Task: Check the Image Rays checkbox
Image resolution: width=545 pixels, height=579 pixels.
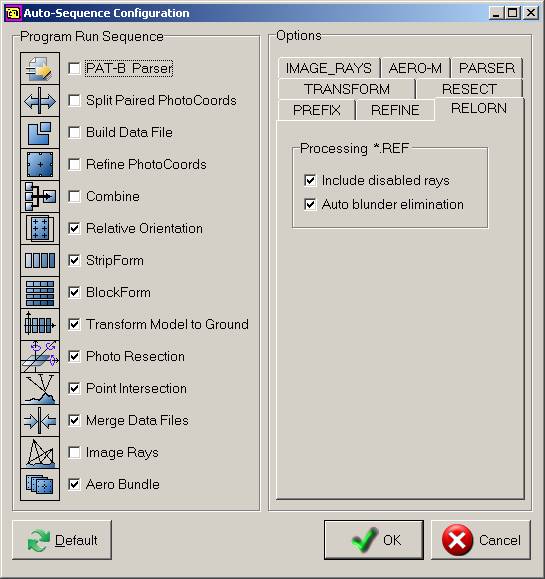Action: click(x=74, y=452)
